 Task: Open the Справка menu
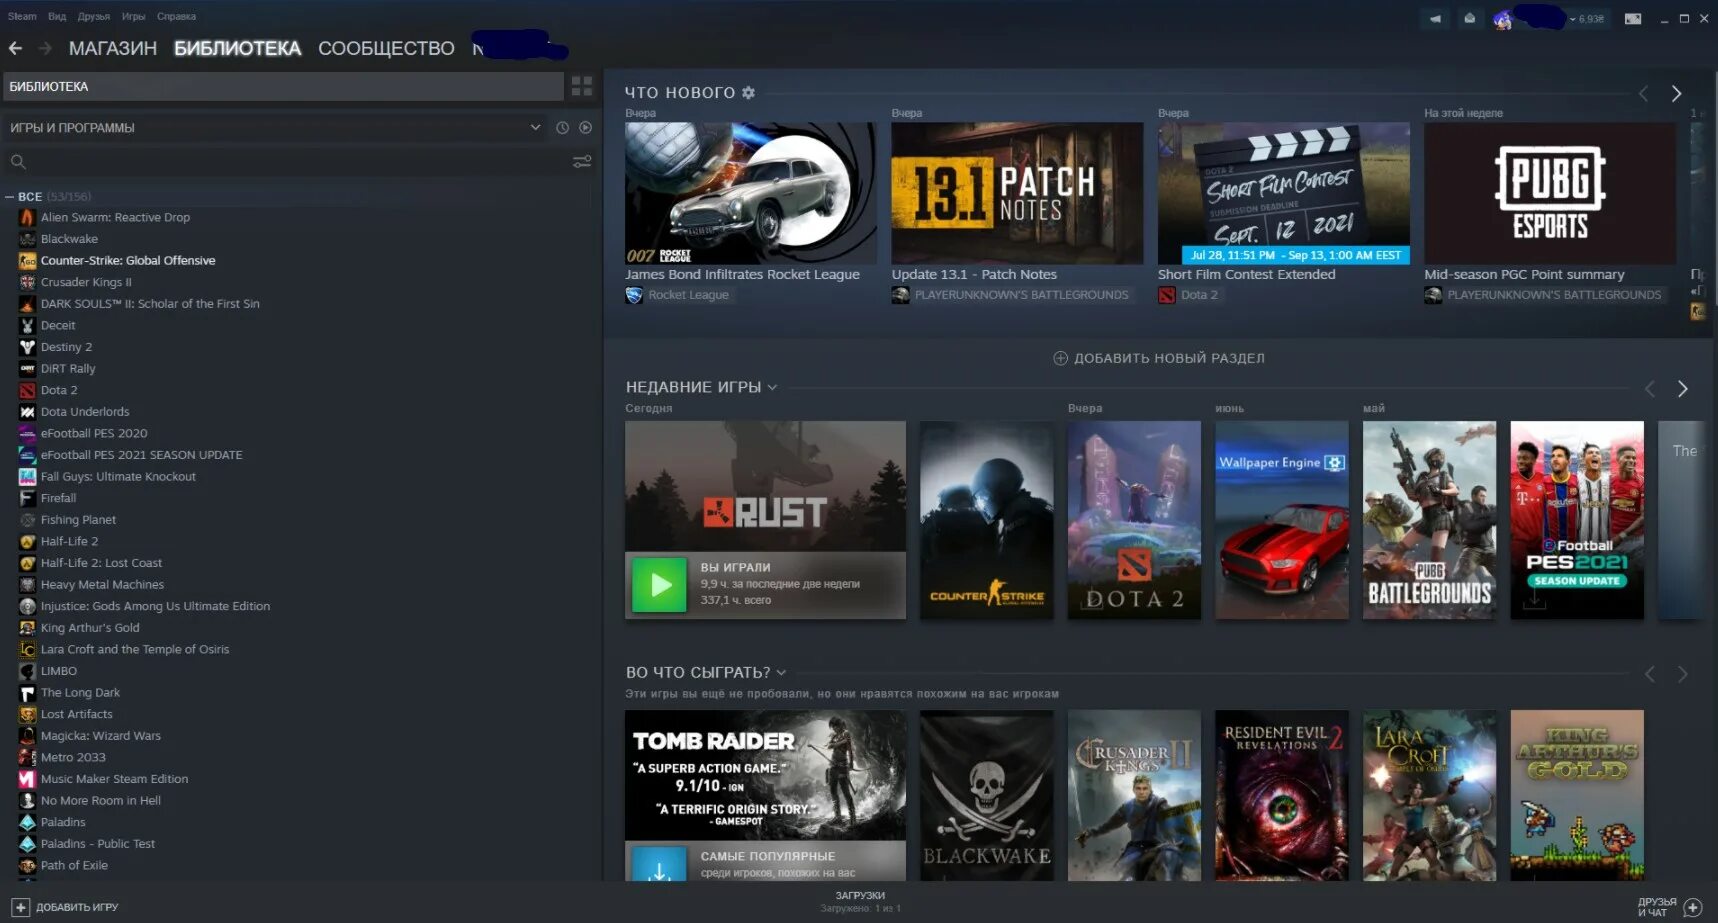coord(176,16)
